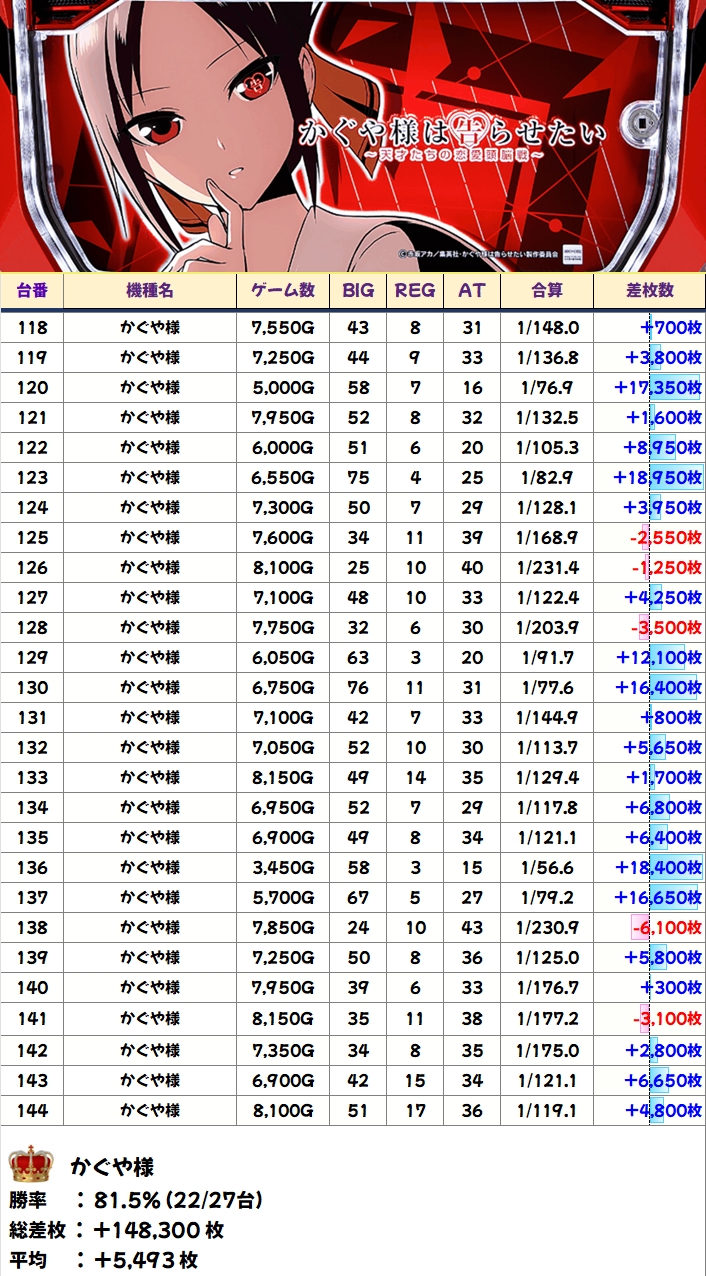Screen dimensions: 706x1276
Task: Click the かぐや様 name in row 127
Action: 150,598
